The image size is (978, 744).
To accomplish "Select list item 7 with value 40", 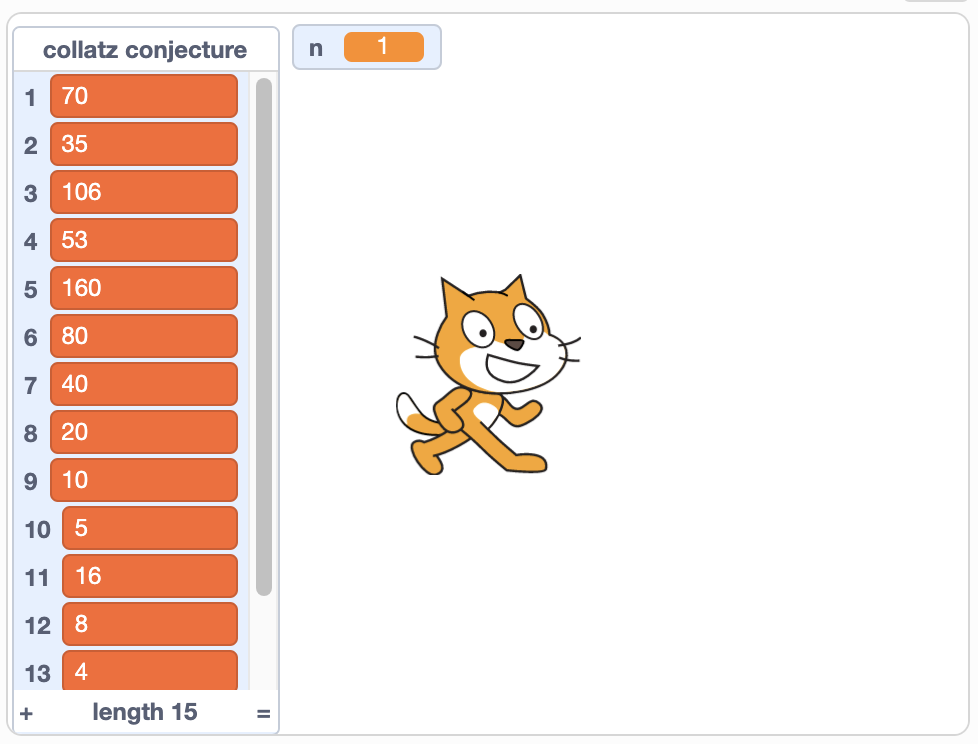I will coord(144,384).
